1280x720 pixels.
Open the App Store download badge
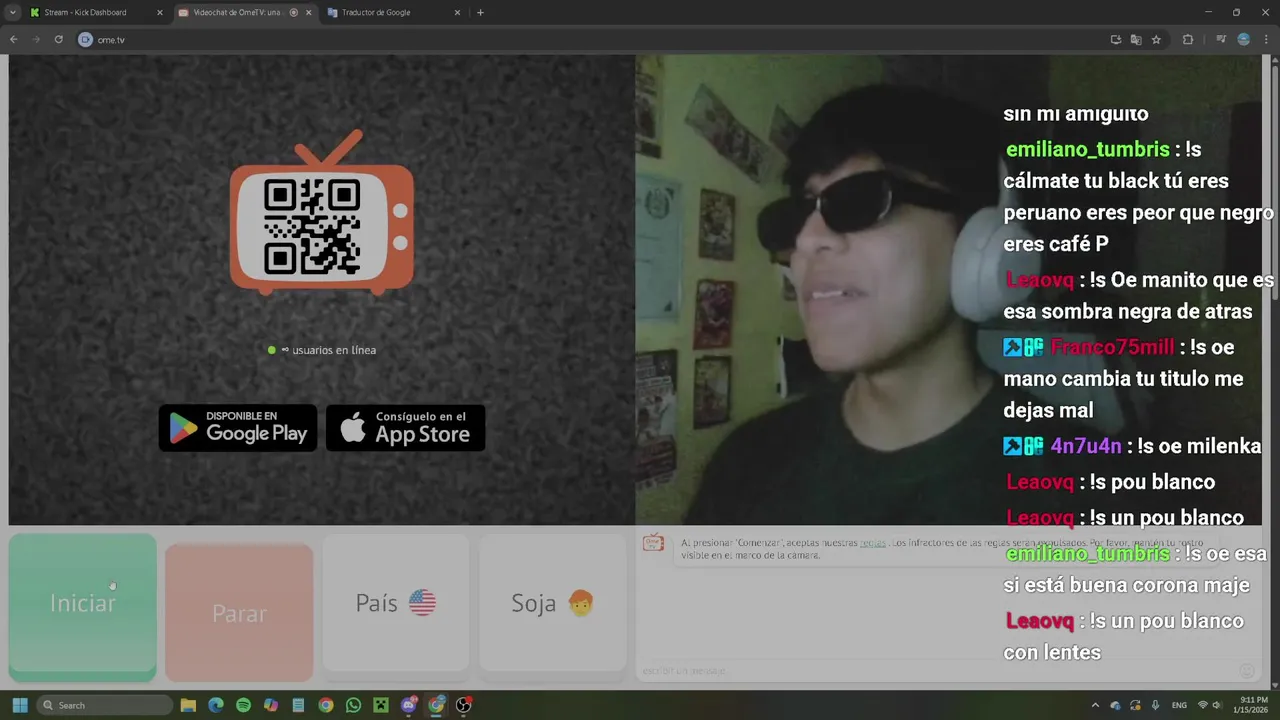coord(405,428)
